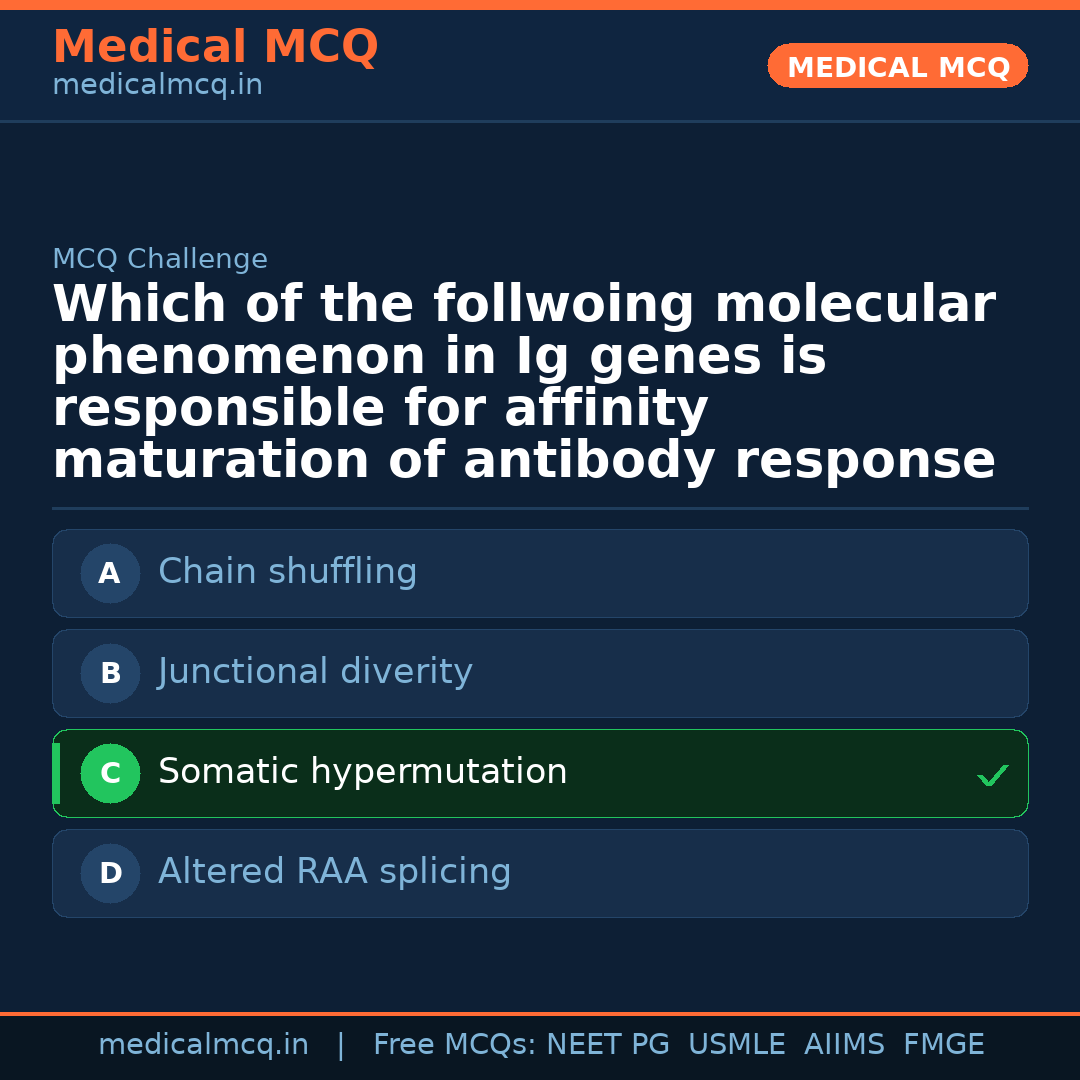Choose the Somatic hypermutation answer
The image size is (1080, 1080).
[363, 772]
